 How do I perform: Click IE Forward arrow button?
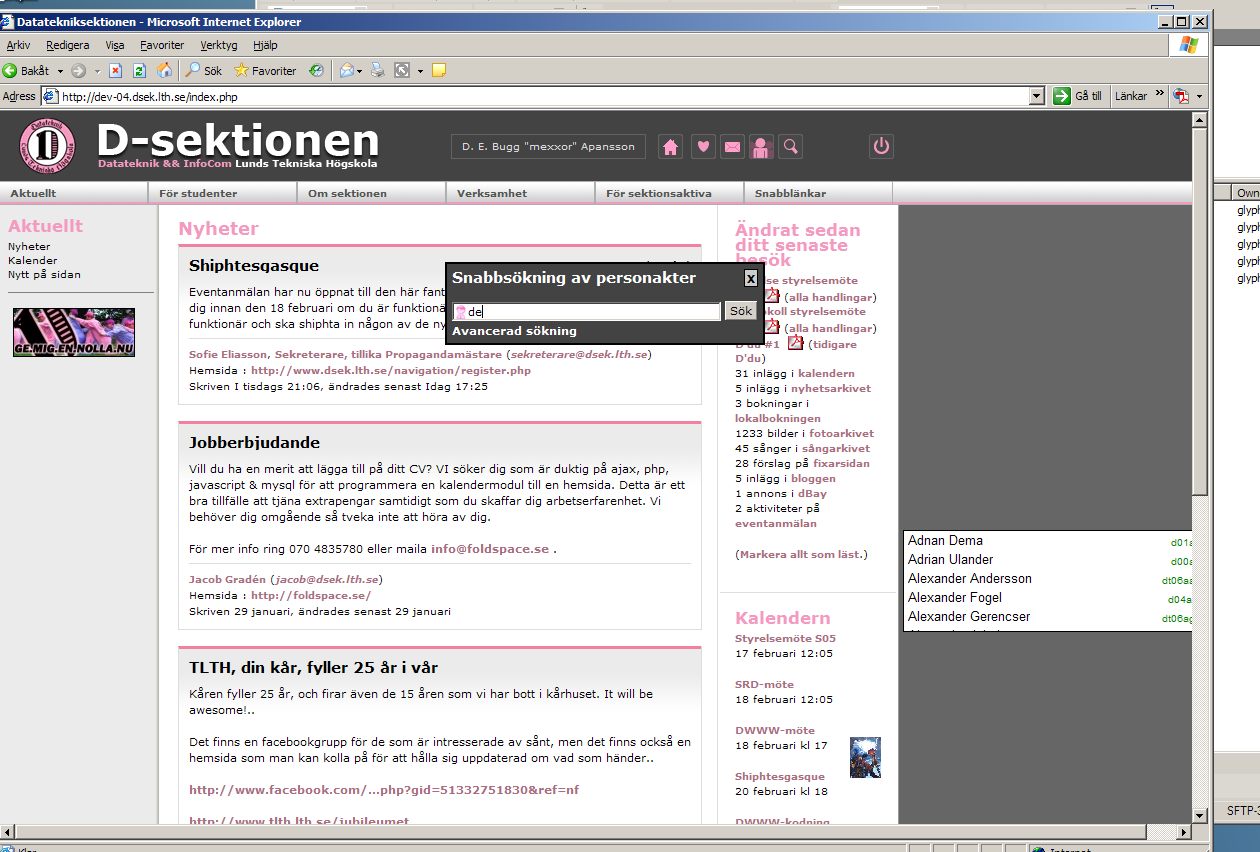click(78, 71)
